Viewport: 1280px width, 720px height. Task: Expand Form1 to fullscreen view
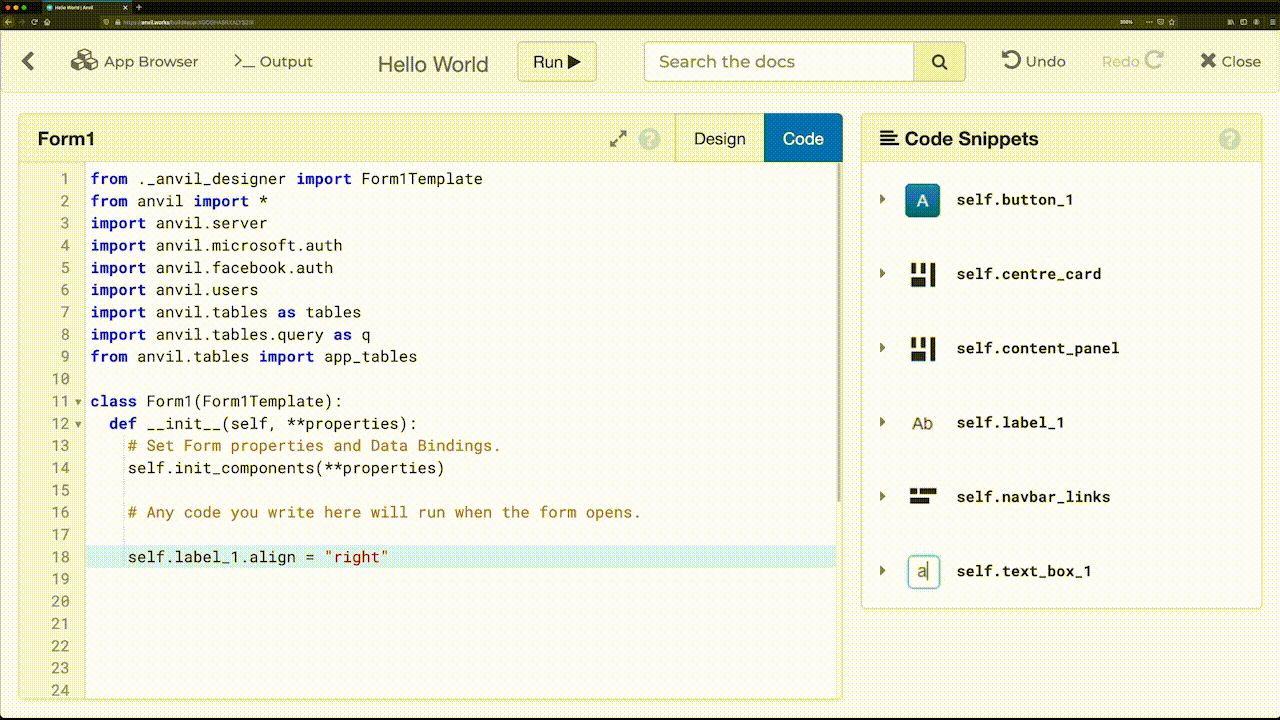(x=617, y=139)
